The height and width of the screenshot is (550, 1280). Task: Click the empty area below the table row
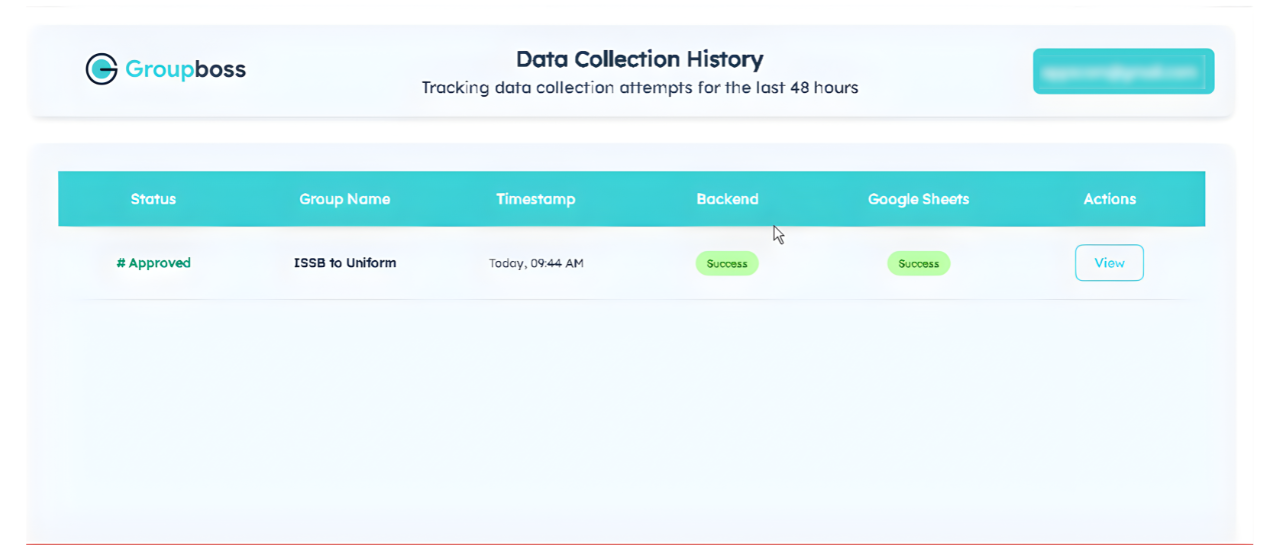coord(632,410)
